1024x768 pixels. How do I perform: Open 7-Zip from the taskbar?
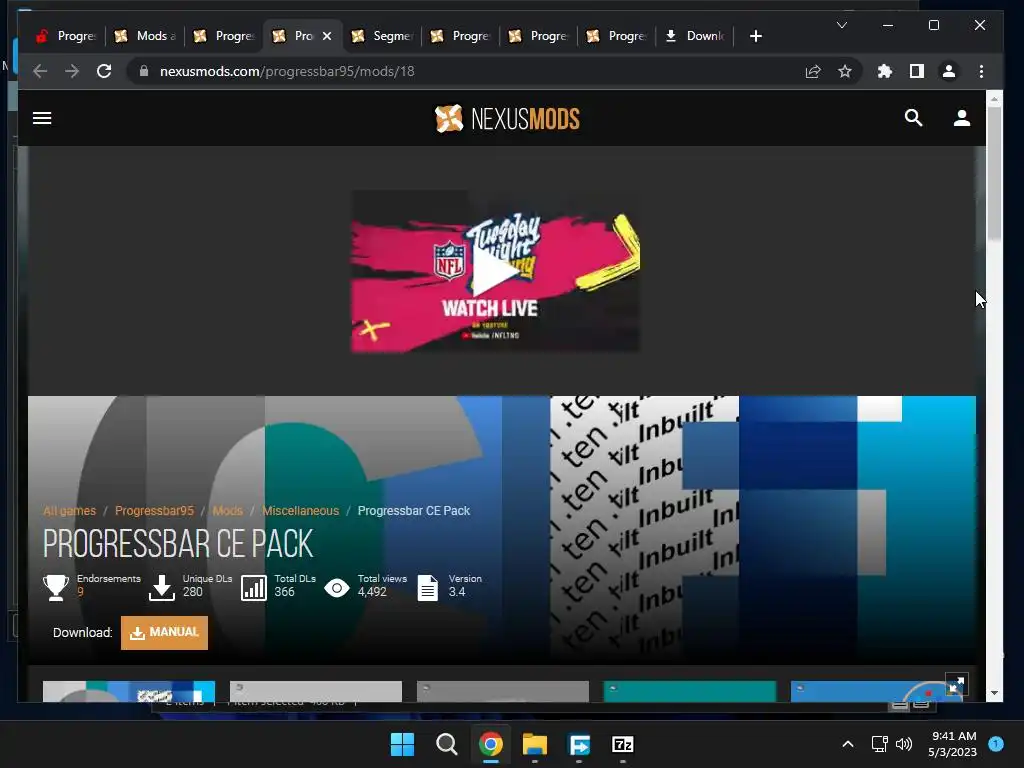(x=622, y=744)
